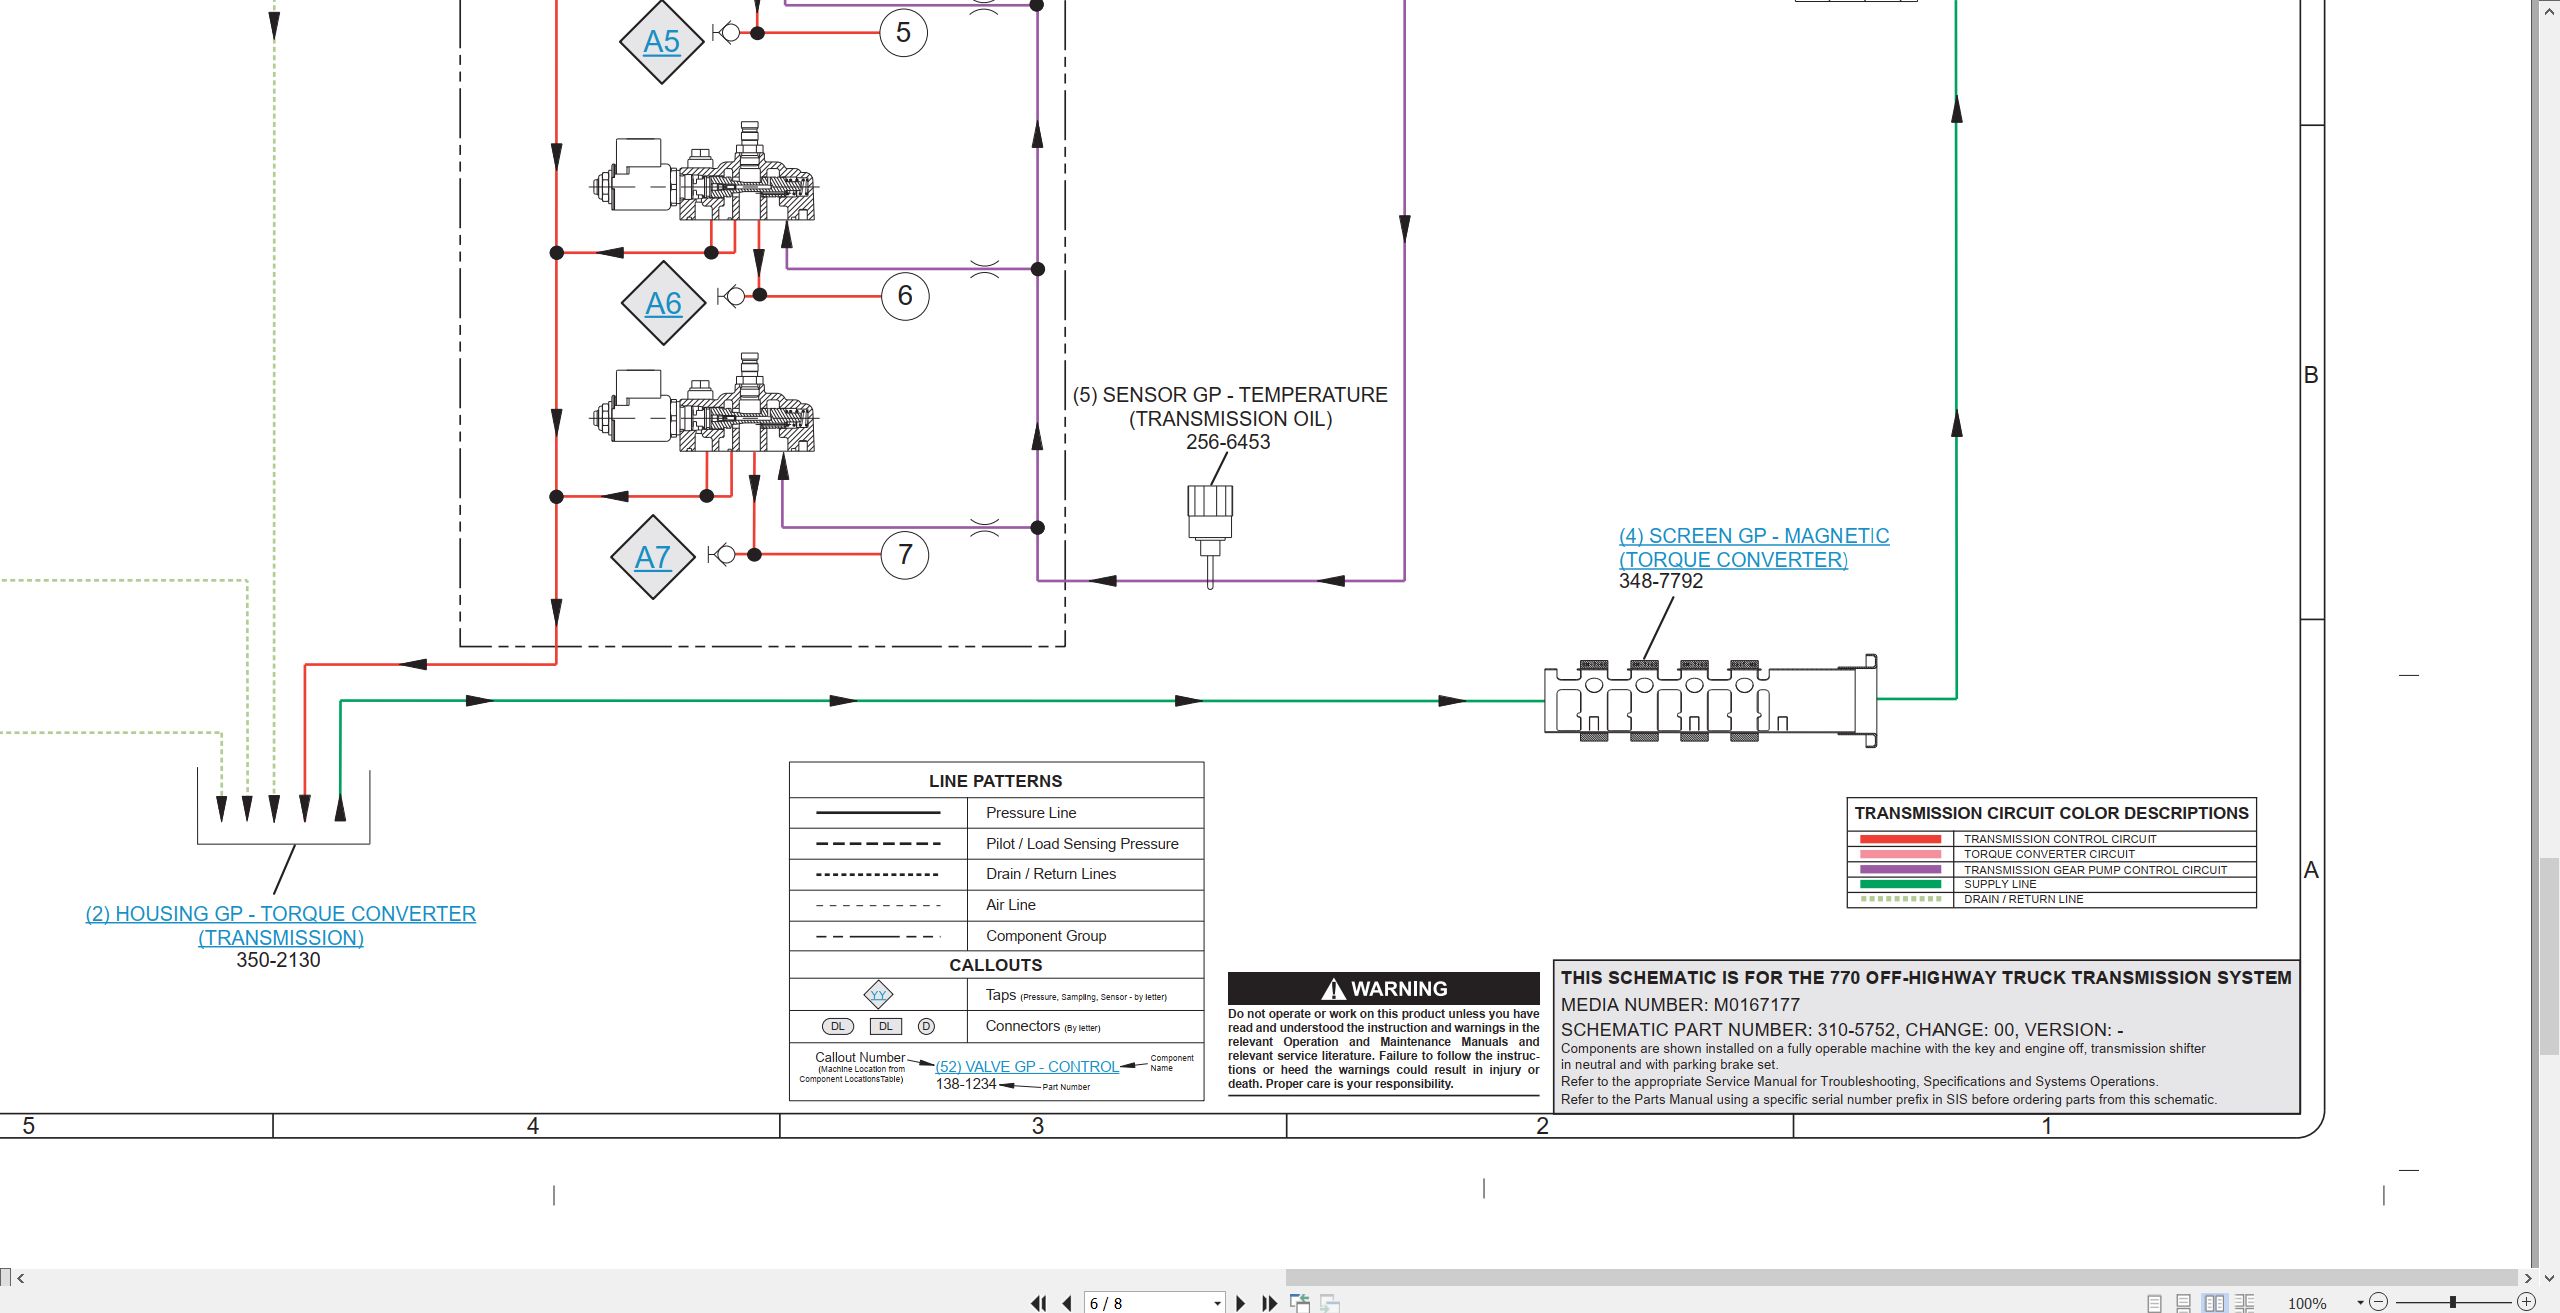Click the grid row label B
The image size is (2560, 1313).
click(2311, 375)
